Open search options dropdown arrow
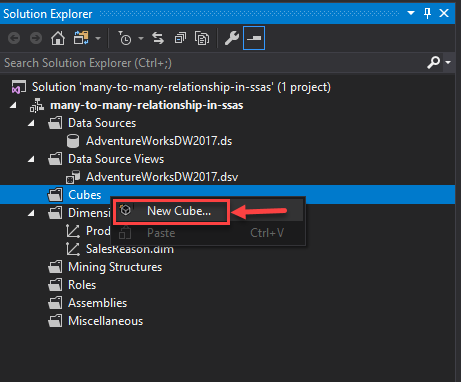Image resolution: width=461 pixels, height=382 pixels. click(448, 62)
